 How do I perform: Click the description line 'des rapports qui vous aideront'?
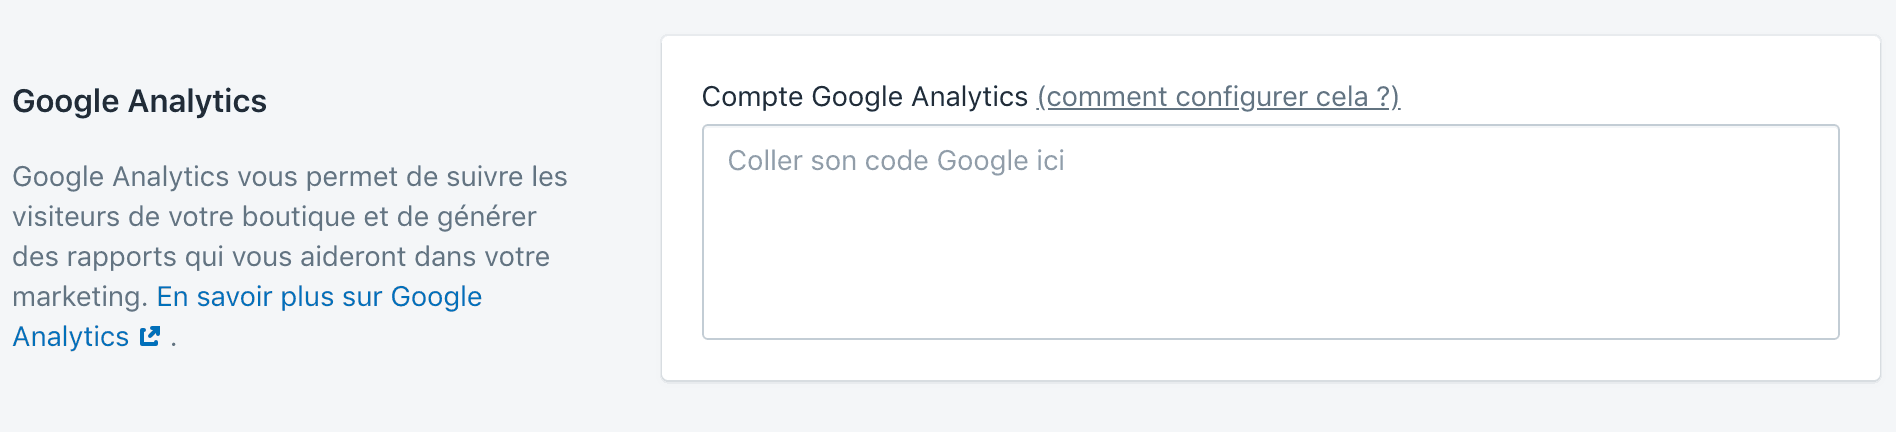(281, 257)
